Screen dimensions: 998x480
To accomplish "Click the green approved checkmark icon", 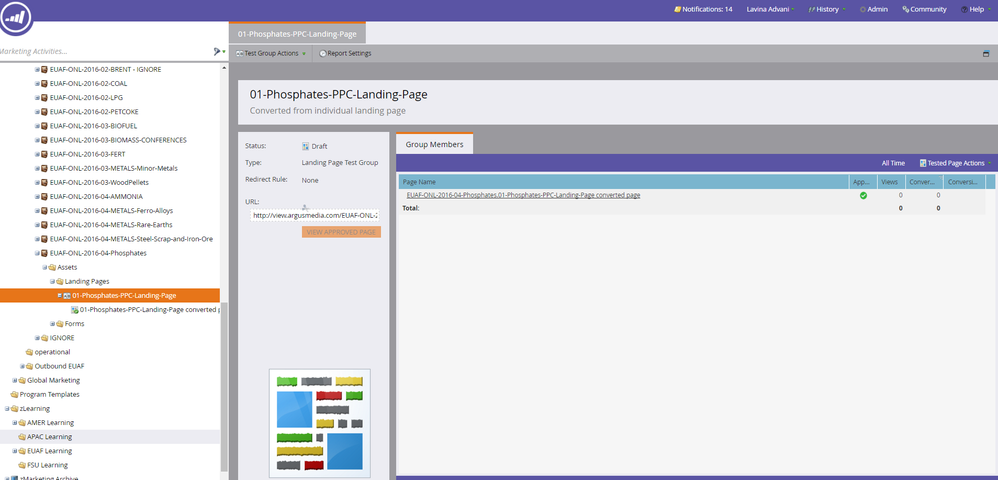I will [x=863, y=195].
